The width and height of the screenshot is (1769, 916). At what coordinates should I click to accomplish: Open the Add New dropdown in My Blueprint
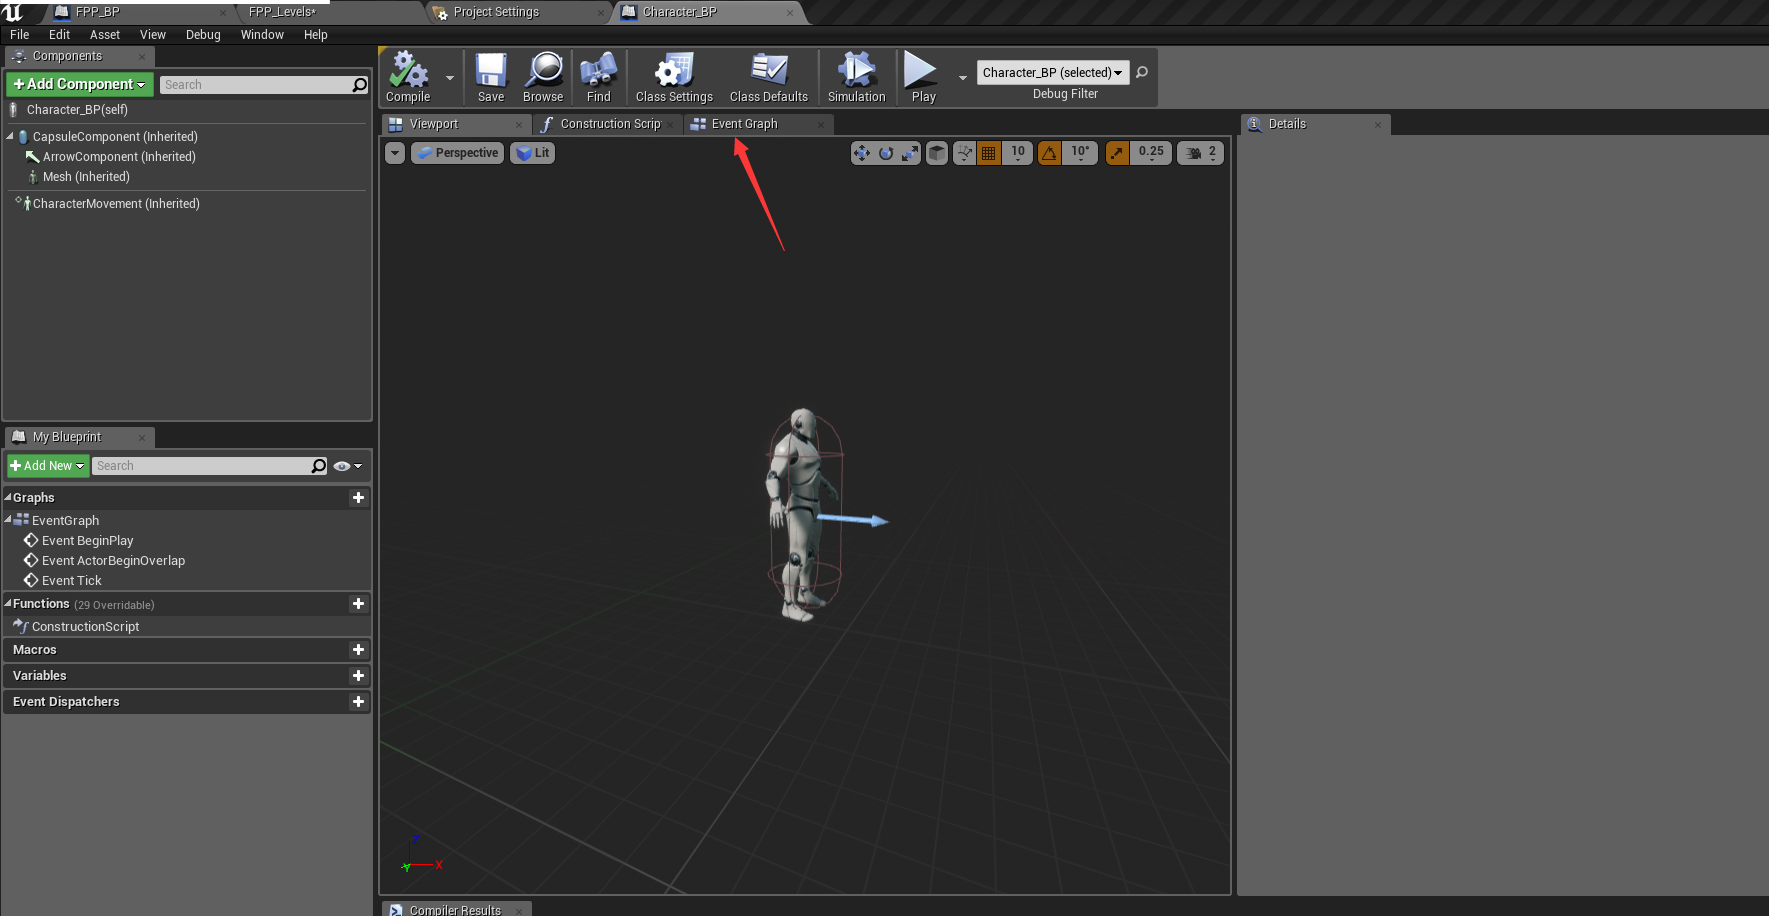(47, 465)
